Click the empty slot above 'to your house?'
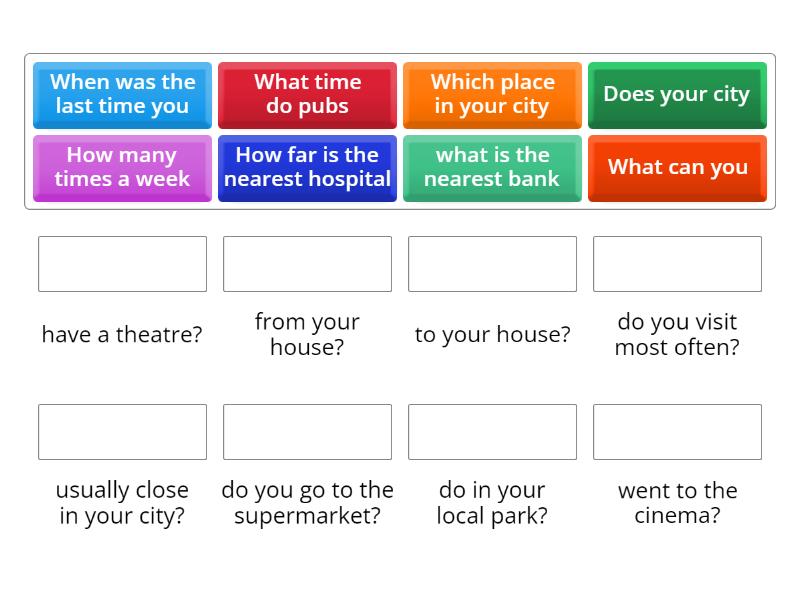The width and height of the screenshot is (800, 600). 492,264
